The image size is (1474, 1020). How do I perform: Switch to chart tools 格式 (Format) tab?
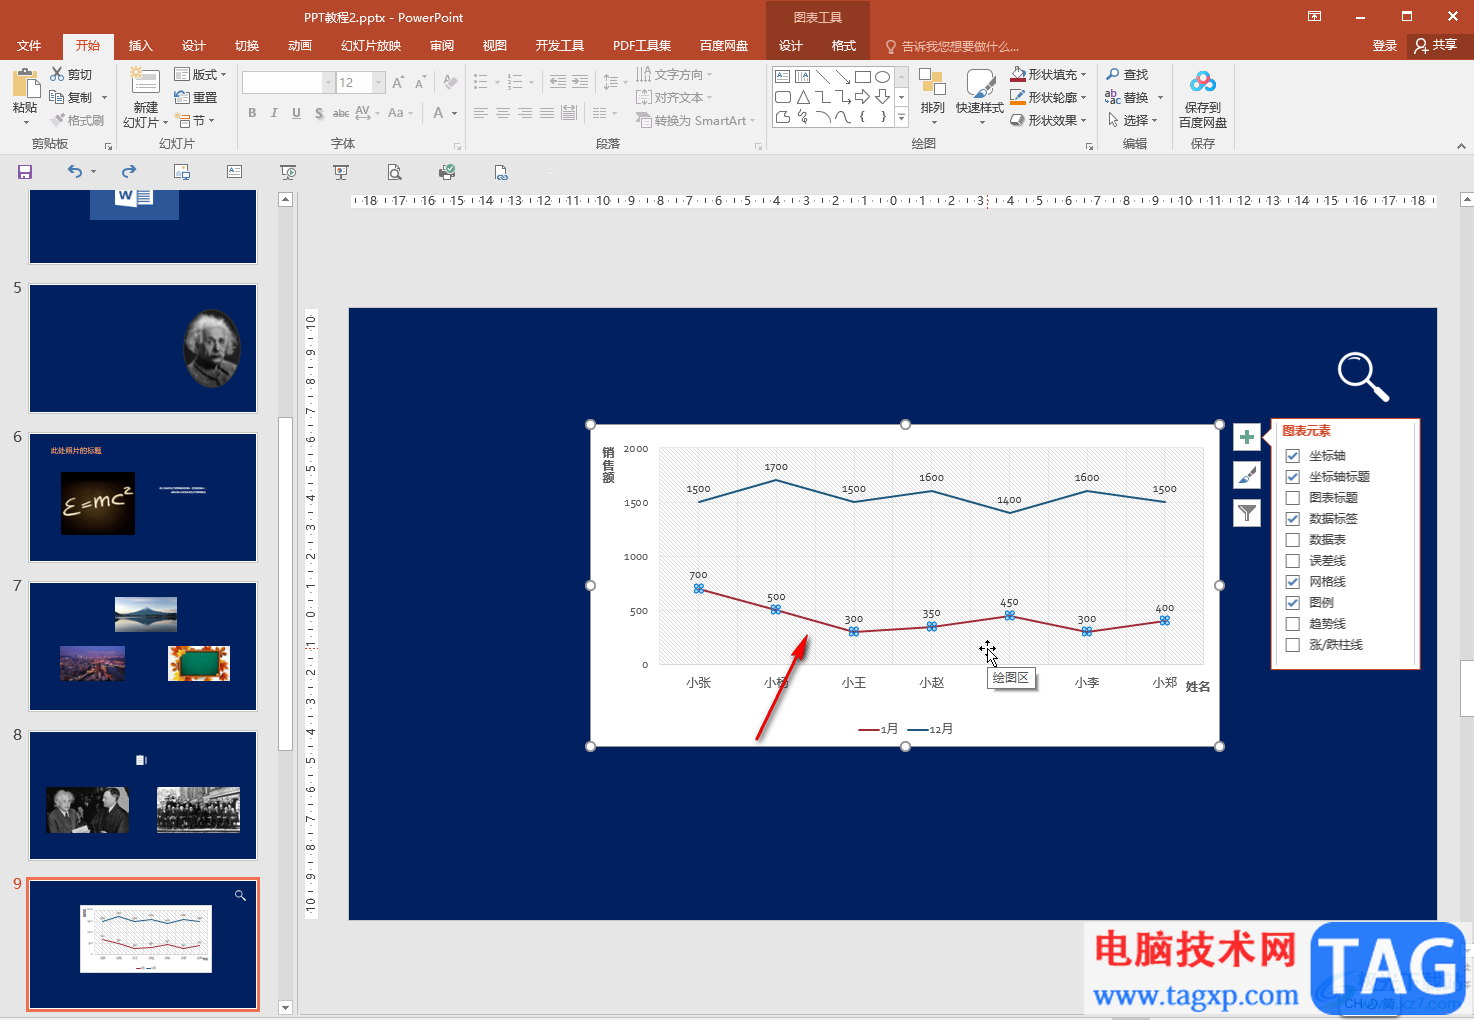(x=843, y=46)
